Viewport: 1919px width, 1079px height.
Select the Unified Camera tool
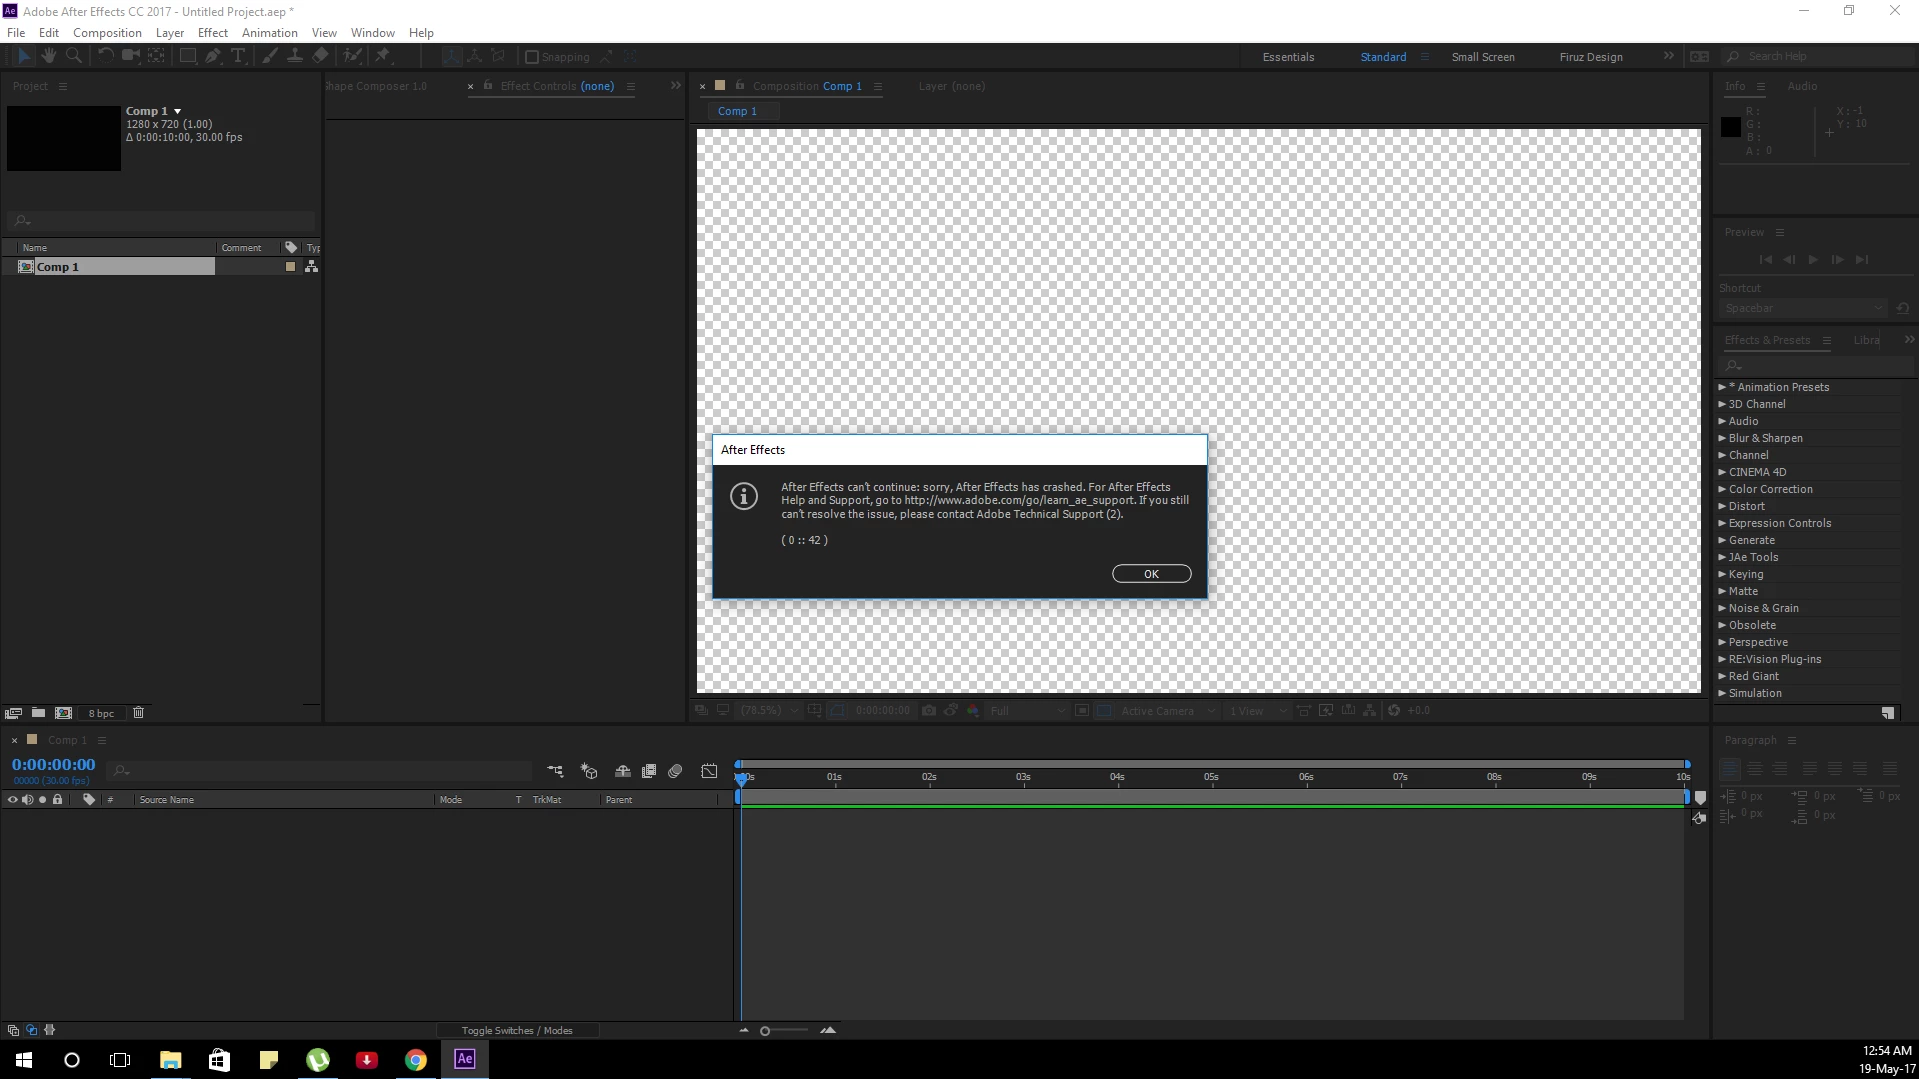click(130, 56)
